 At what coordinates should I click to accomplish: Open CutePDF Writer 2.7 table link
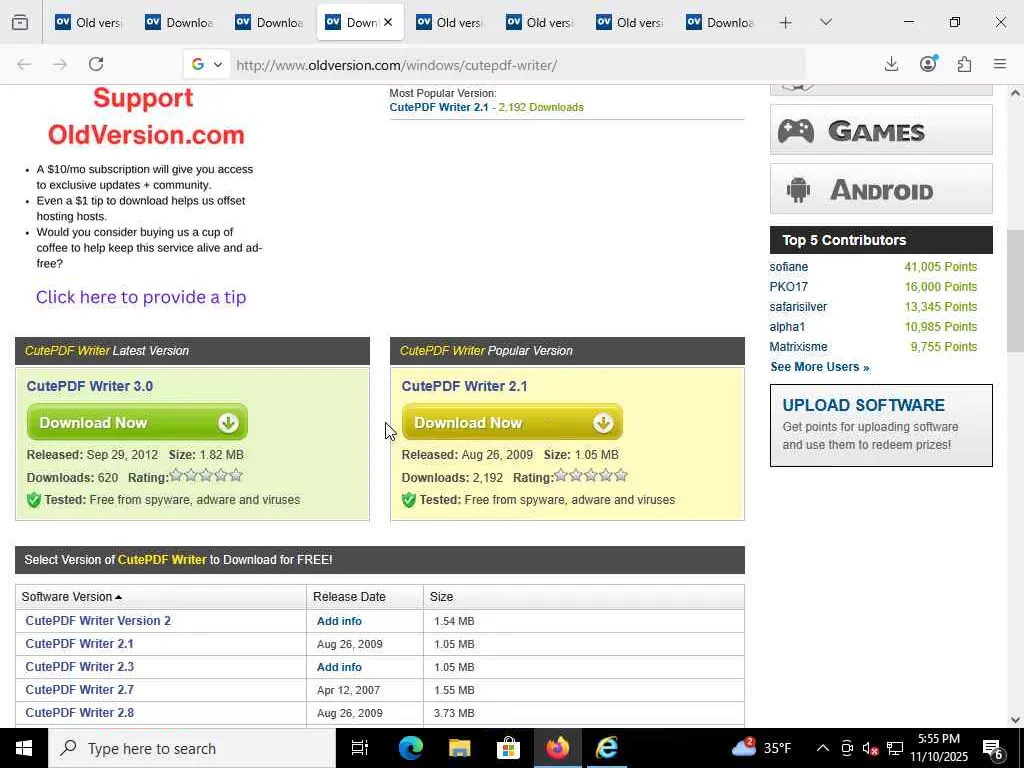pyautogui.click(x=80, y=690)
